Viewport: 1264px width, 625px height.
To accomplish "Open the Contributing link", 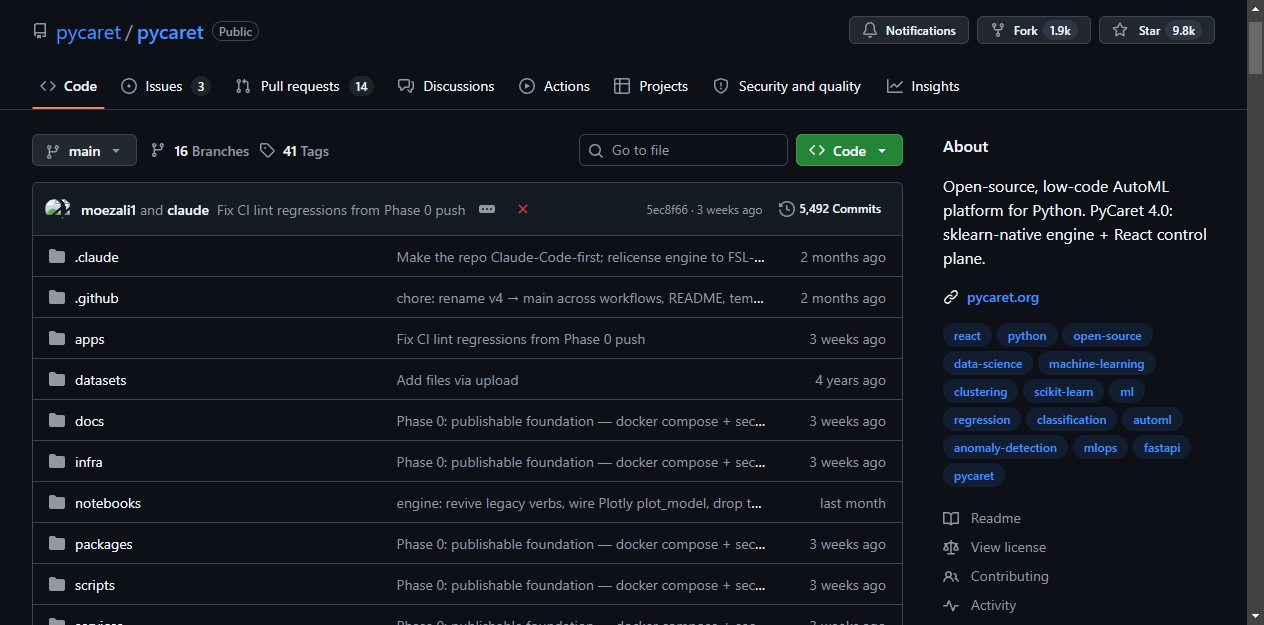I will tap(996, 576).
